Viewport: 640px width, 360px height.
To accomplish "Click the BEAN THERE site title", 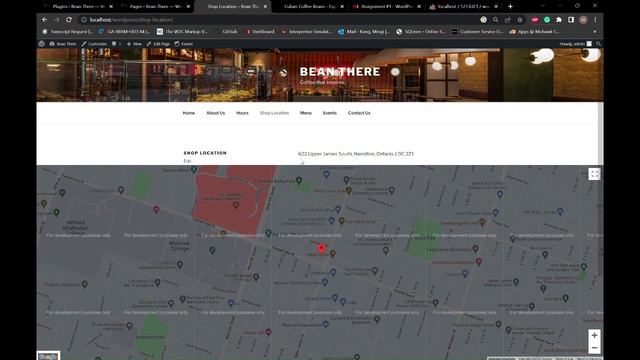I will tap(340, 71).
